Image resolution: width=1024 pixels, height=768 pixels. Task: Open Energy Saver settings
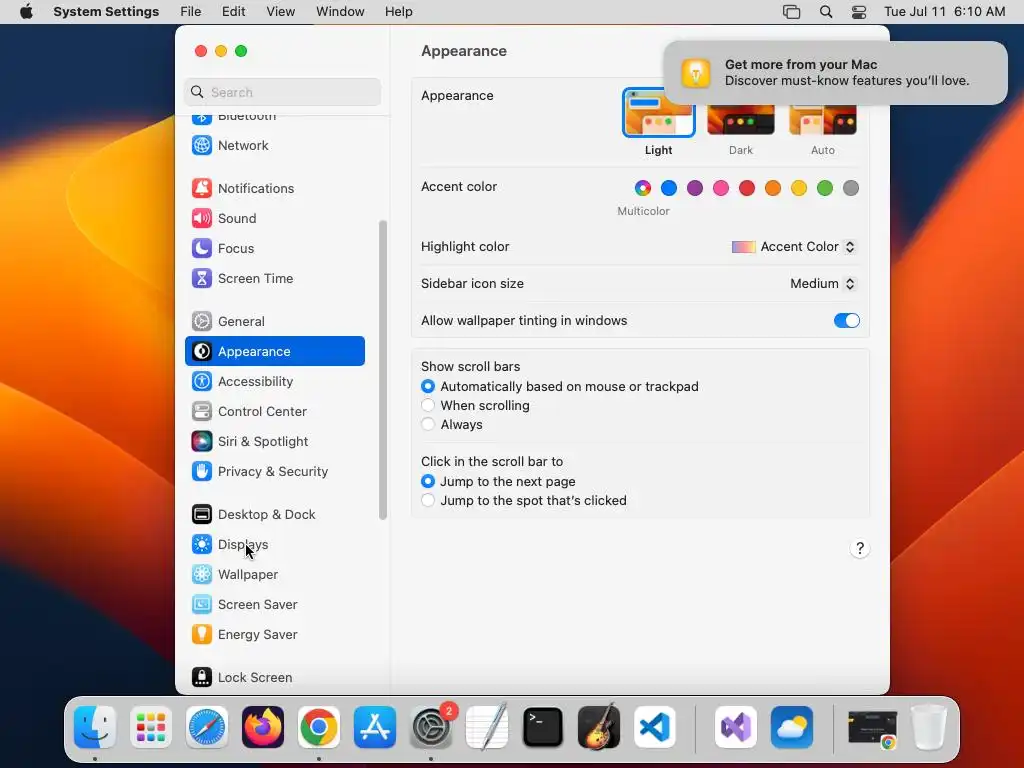[x=275, y=635]
